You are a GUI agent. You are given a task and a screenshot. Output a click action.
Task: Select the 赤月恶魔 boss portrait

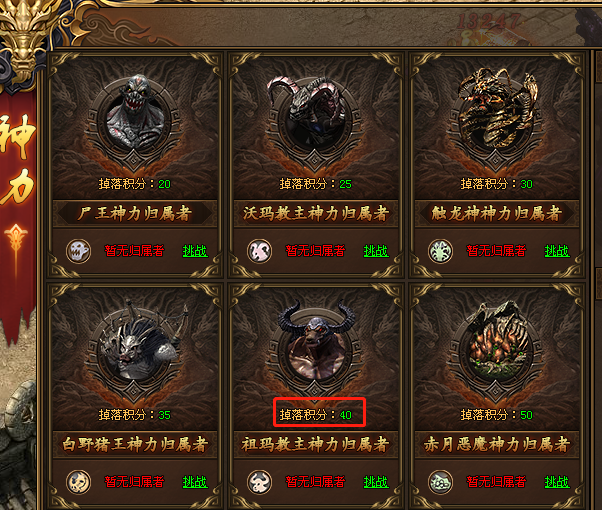496,344
